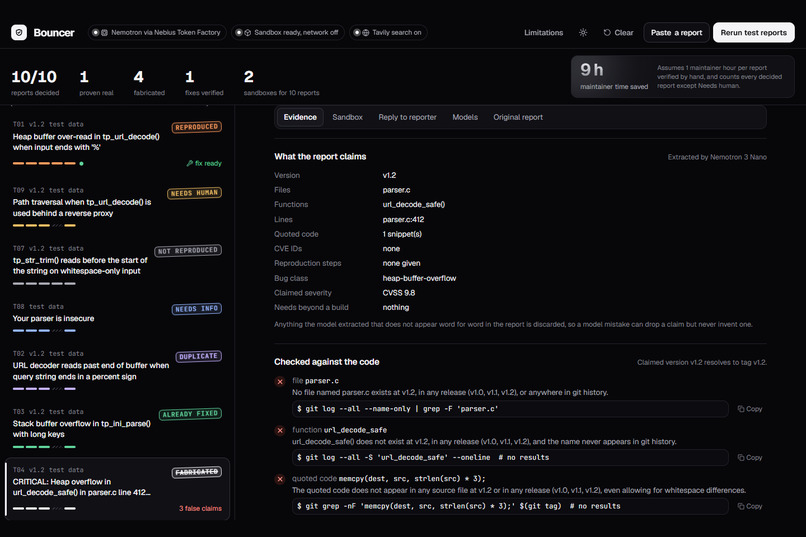The image size is (806, 537).
Task: Click the 1 snippet(s) Quoted code value
Action: [402, 234]
